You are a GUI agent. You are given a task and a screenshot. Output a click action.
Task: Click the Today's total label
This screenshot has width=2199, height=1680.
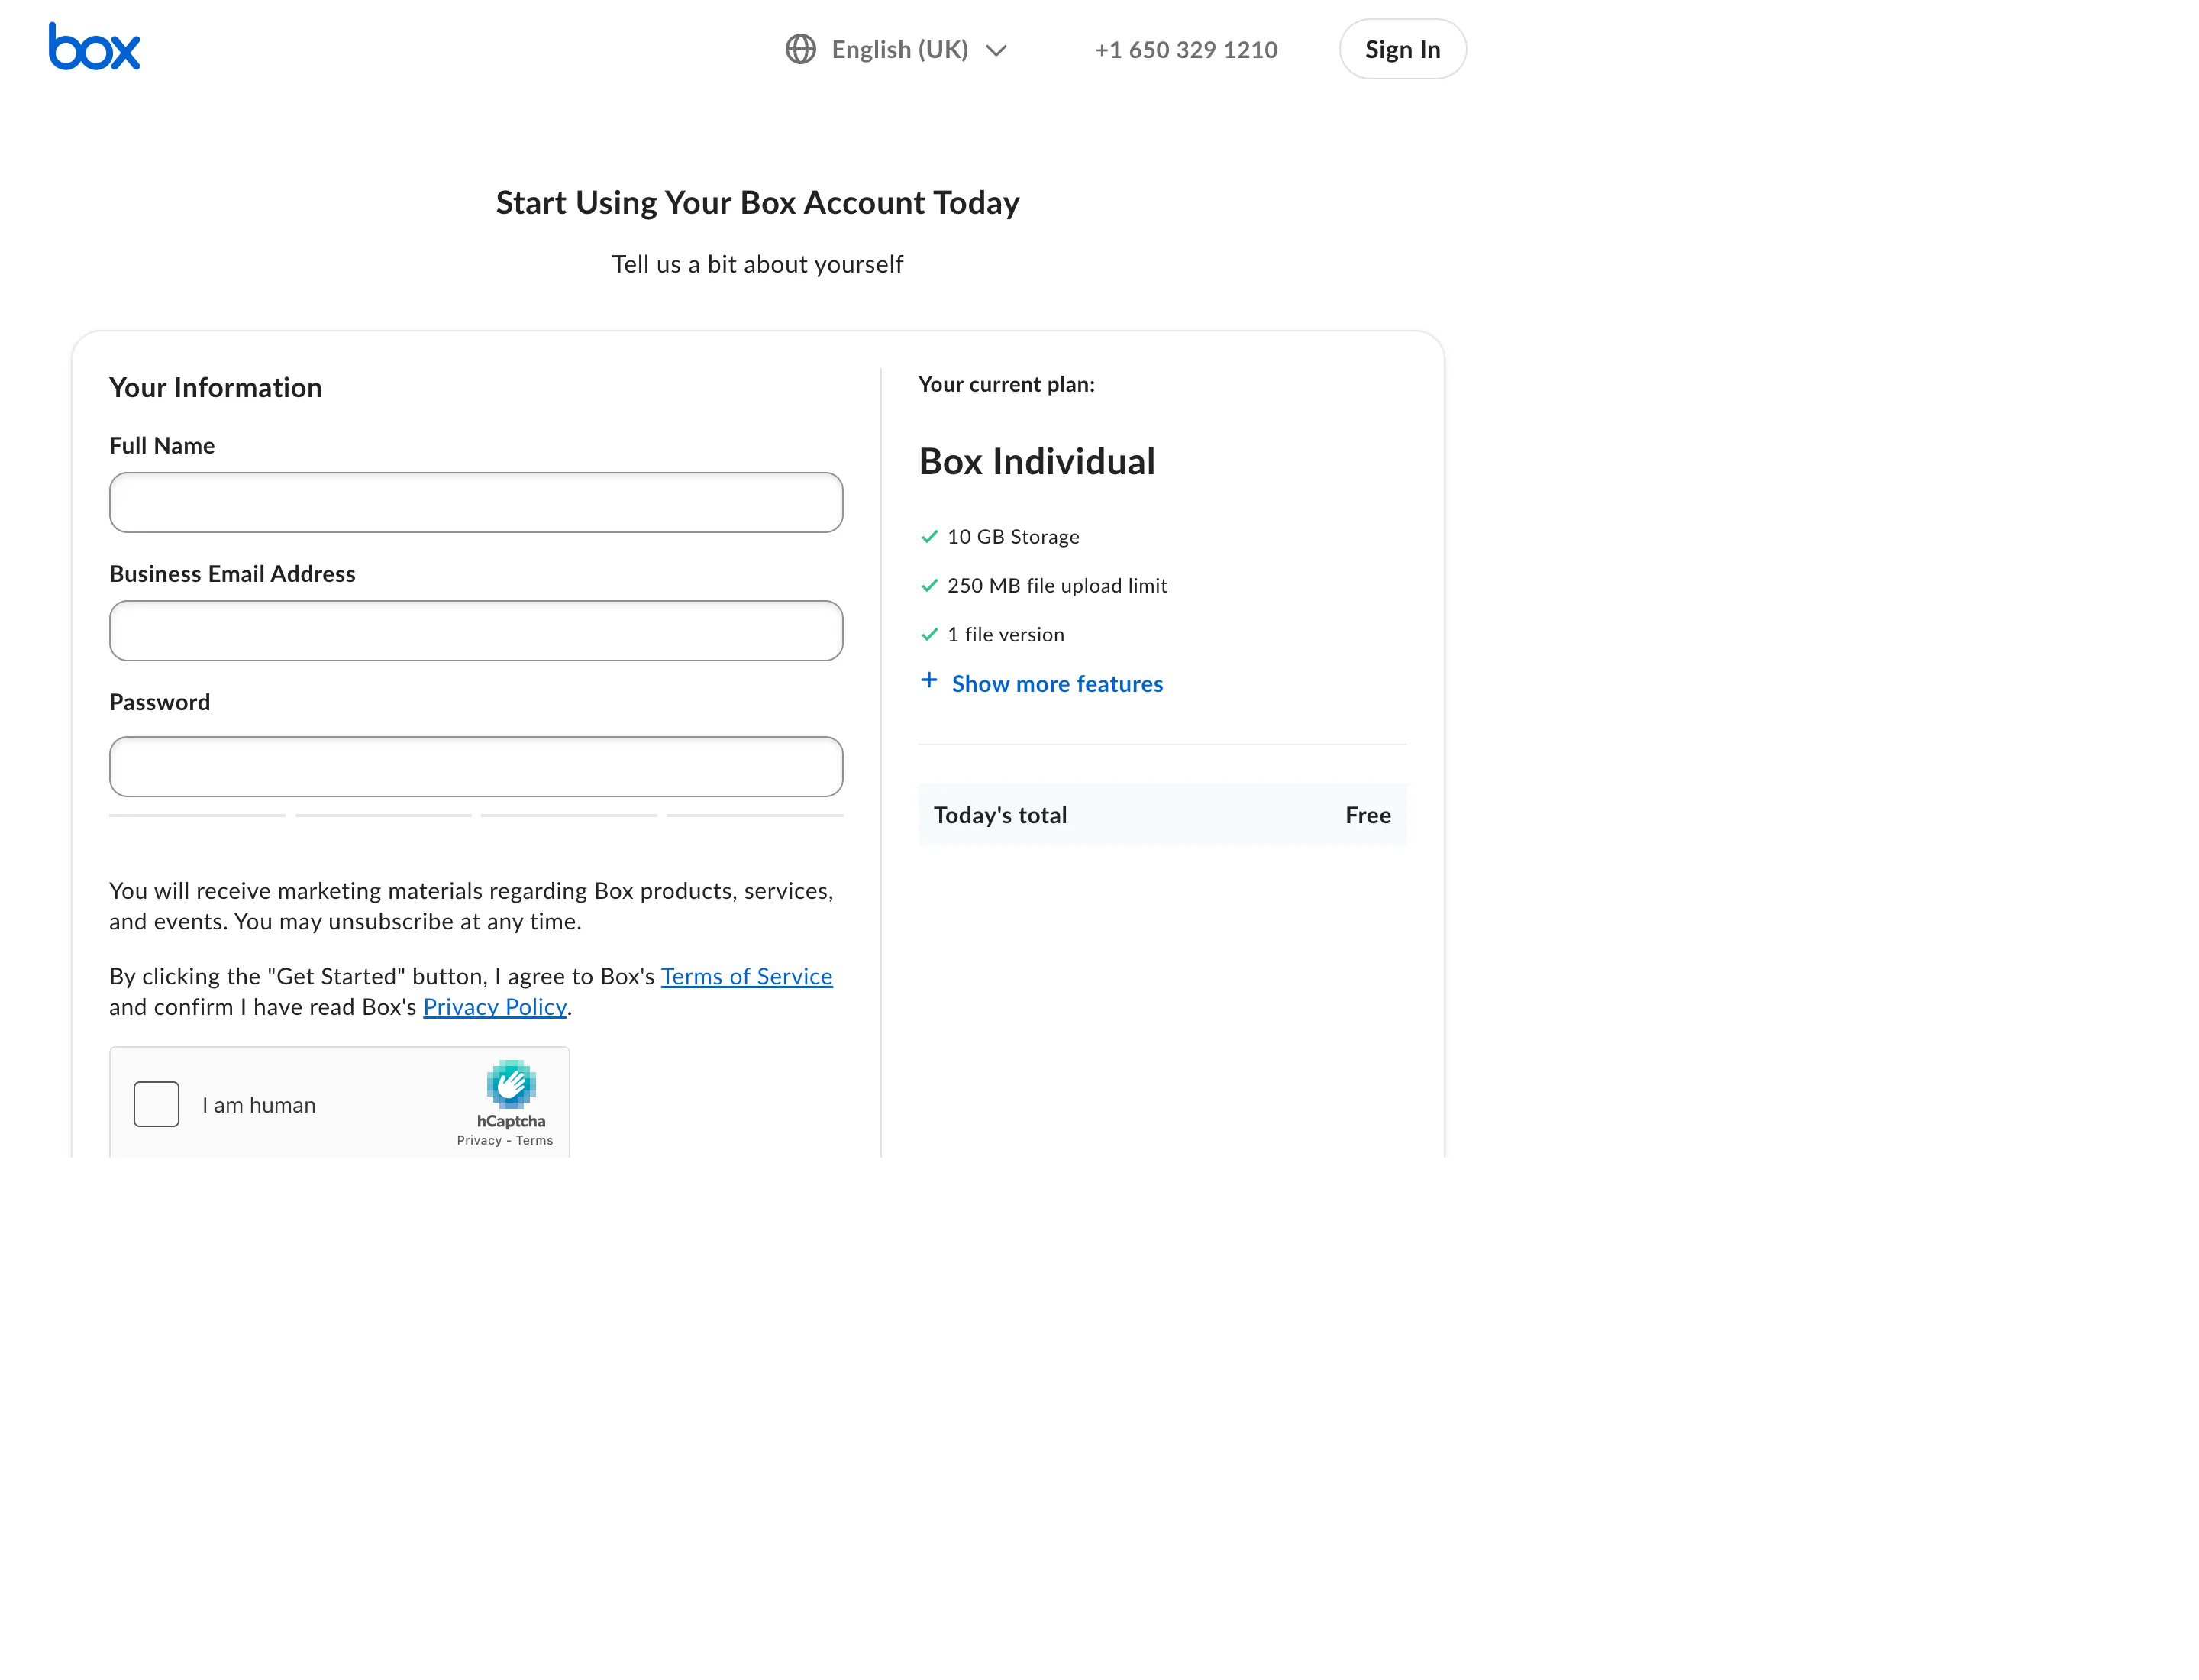[x=1000, y=815]
